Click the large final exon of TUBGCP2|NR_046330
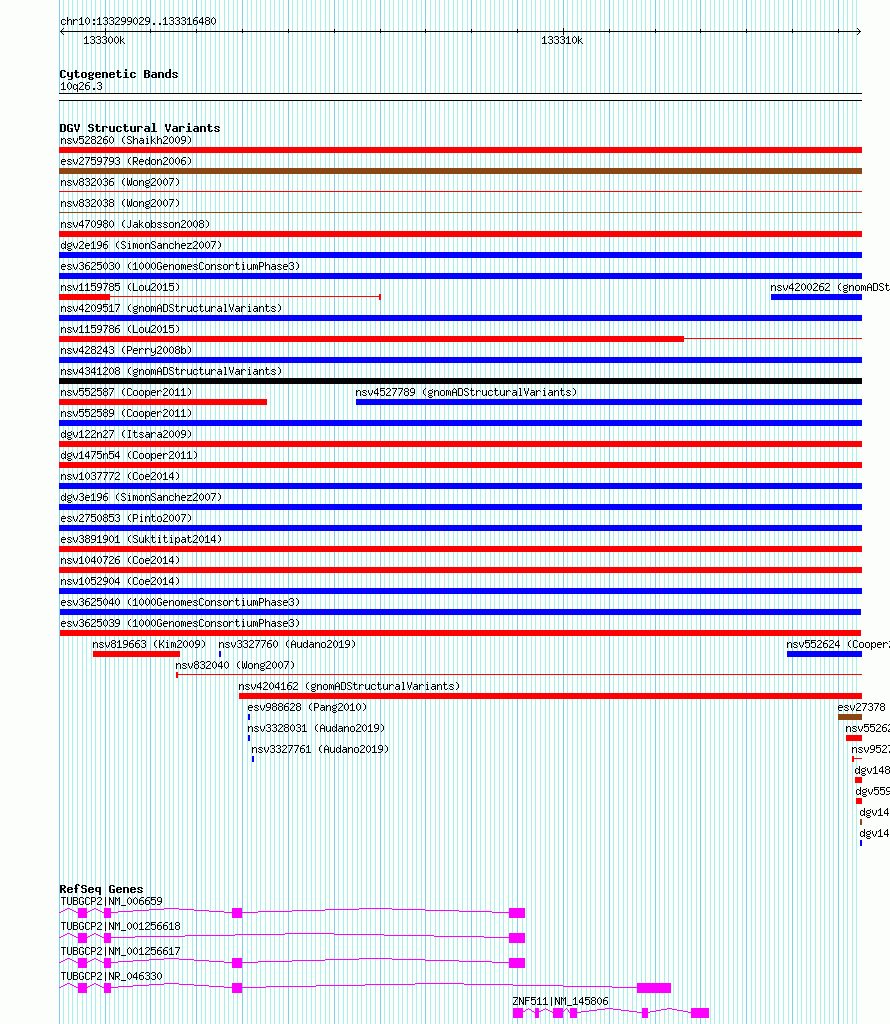Viewport: 890px width, 1024px height. 654,988
